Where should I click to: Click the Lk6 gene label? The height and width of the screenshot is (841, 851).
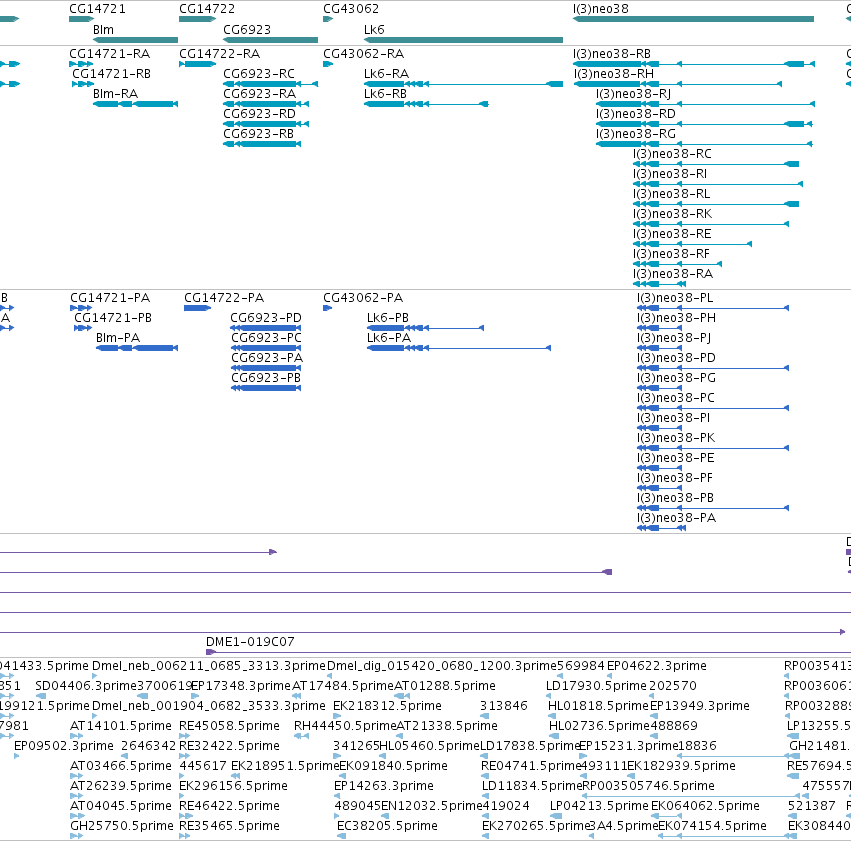click(x=374, y=29)
